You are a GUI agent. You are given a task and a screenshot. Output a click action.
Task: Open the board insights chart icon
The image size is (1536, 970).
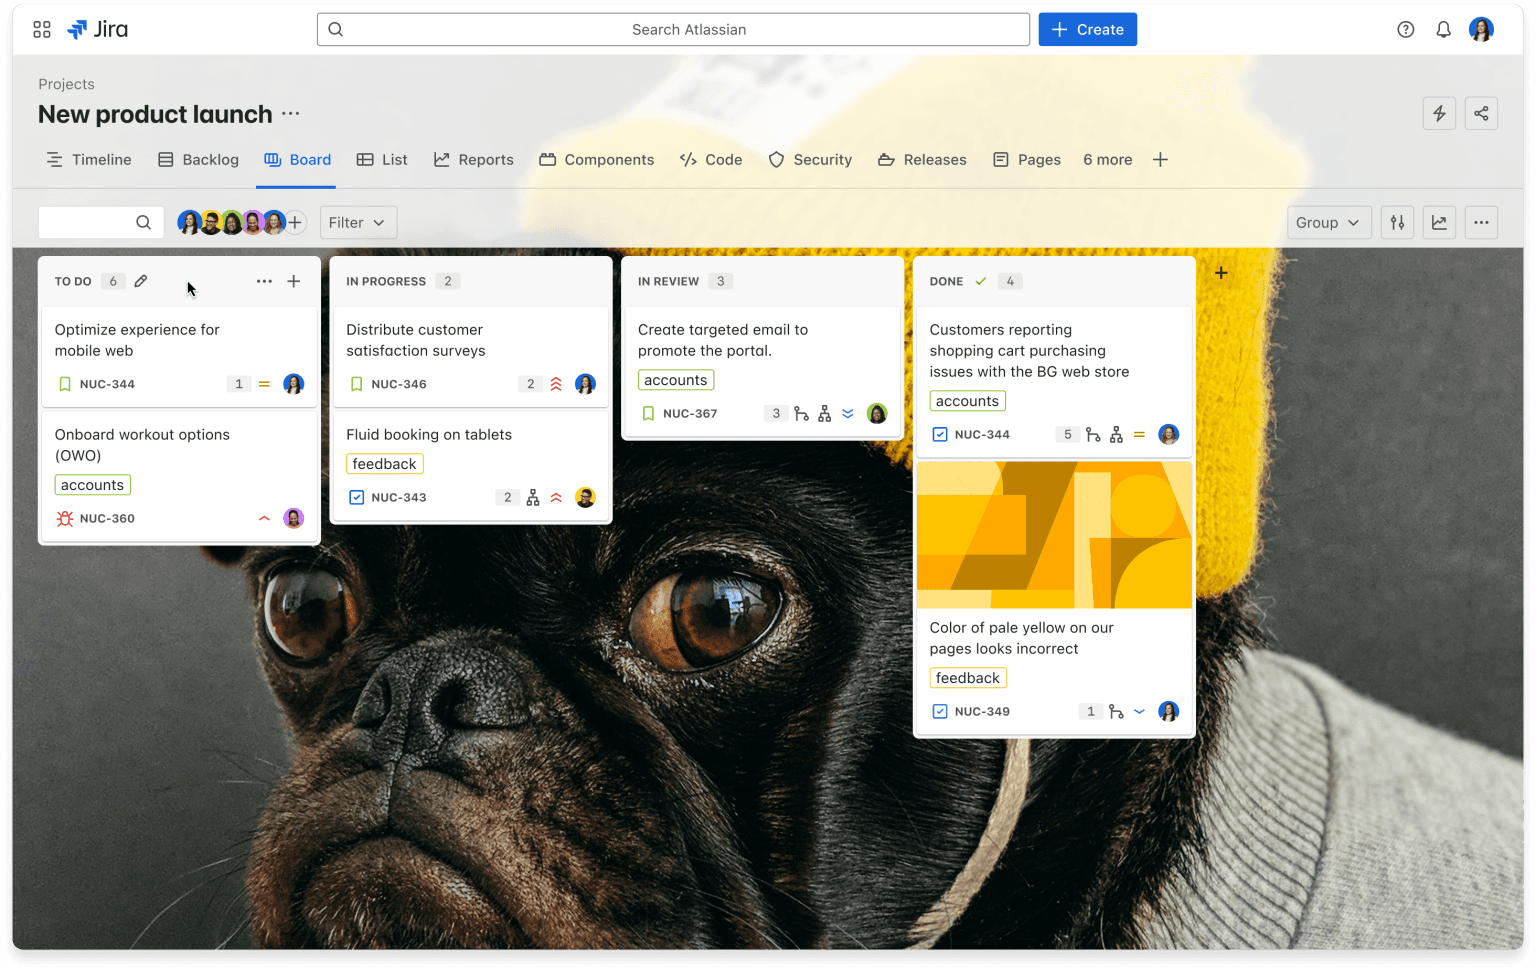(1439, 222)
